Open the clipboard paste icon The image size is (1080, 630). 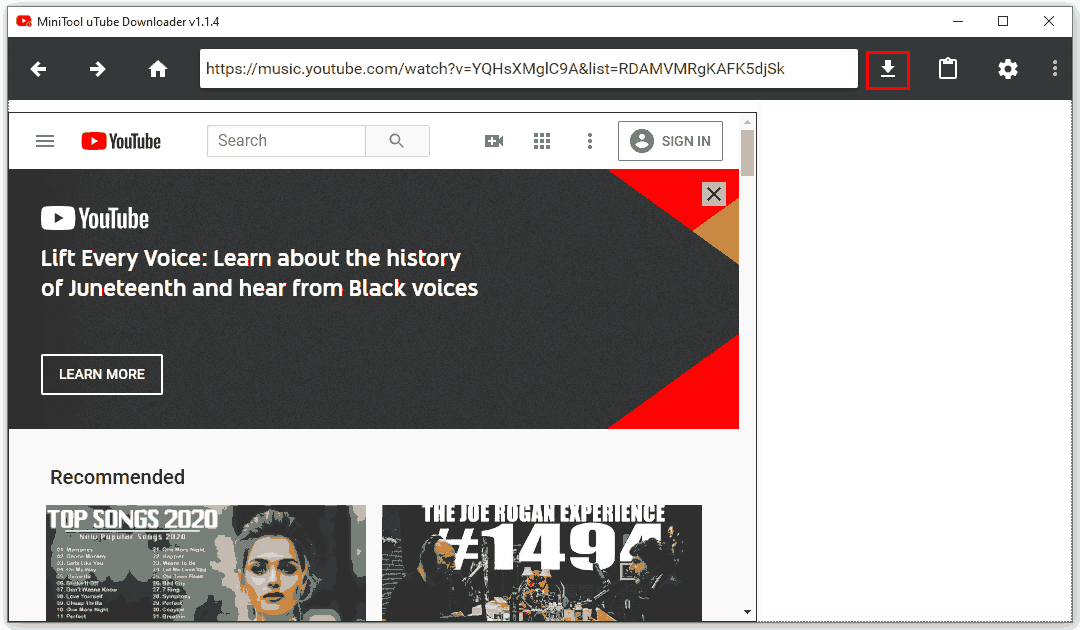948,69
